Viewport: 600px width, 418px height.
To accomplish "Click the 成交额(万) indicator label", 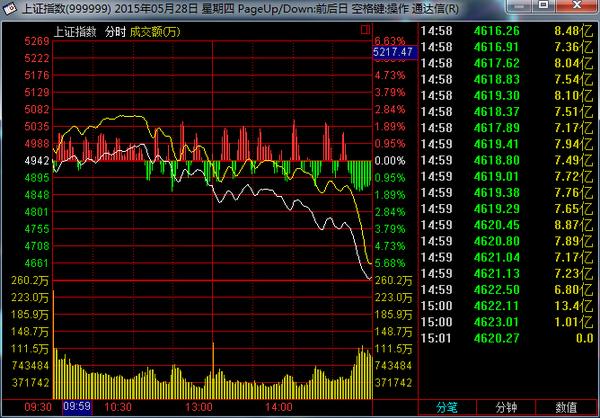I will click(x=155, y=32).
